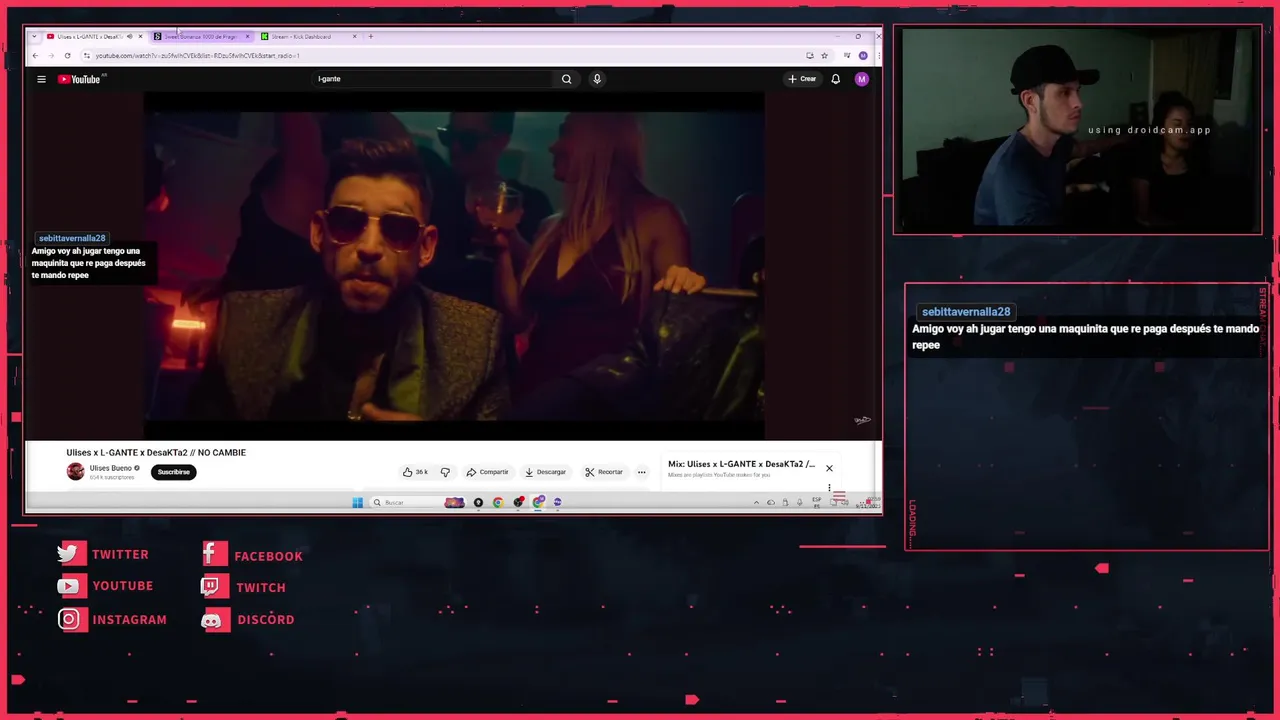Viewport: 1280px width, 720px height.
Task: Click the Twitter icon in the stream overlay
Action: [70, 554]
